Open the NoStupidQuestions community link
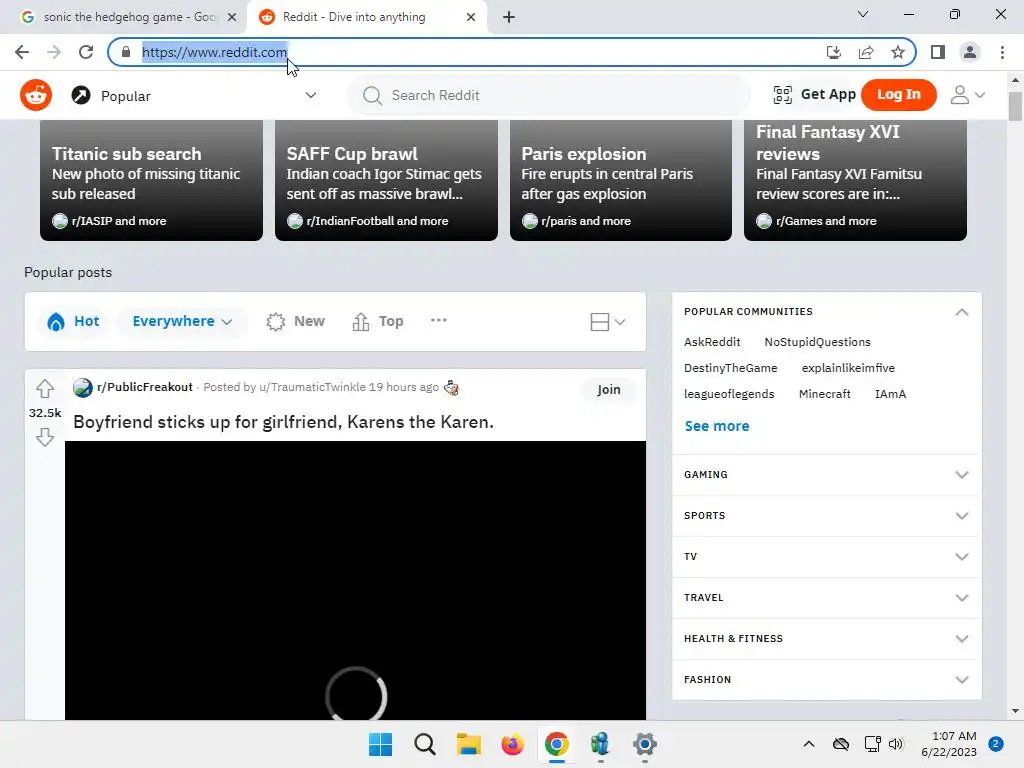This screenshot has width=1024, height=768. [x=818, y=342]
